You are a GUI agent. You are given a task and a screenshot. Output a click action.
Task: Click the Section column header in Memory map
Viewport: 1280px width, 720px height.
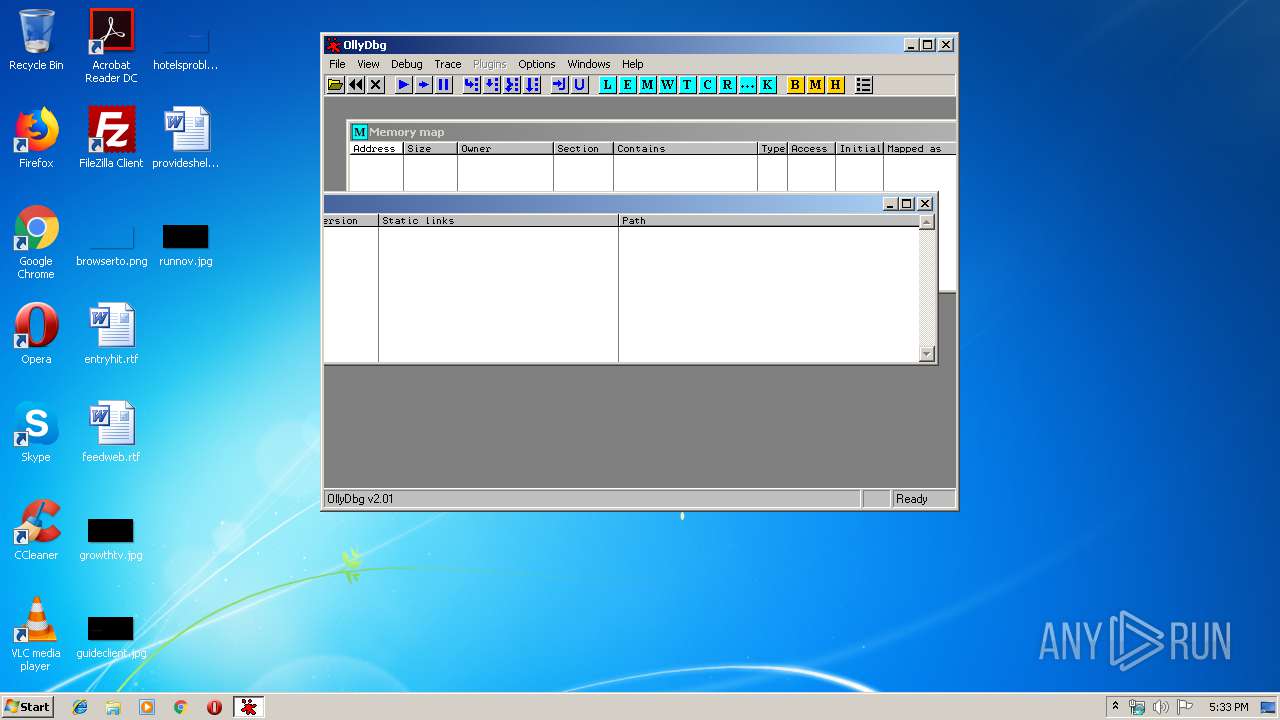point(583,148)
